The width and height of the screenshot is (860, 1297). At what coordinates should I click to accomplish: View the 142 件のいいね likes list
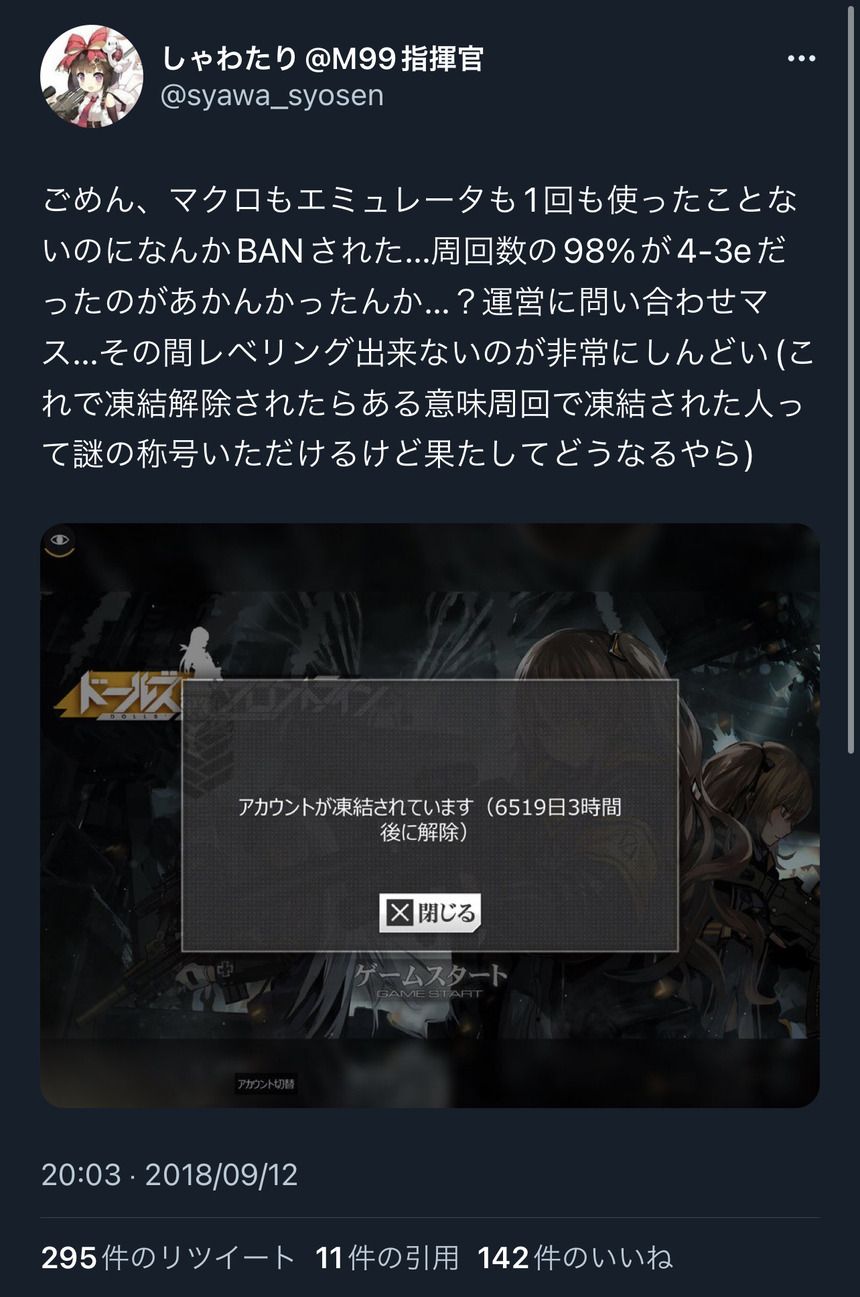[x=575, y=1257]
